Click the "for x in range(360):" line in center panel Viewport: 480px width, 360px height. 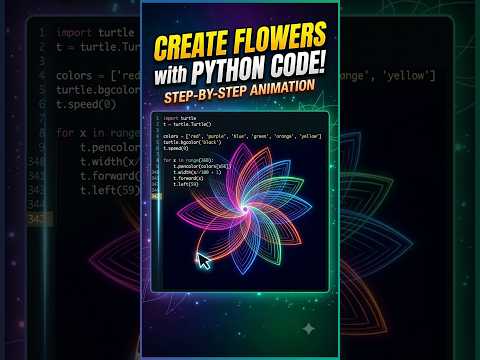click(188, 160)
